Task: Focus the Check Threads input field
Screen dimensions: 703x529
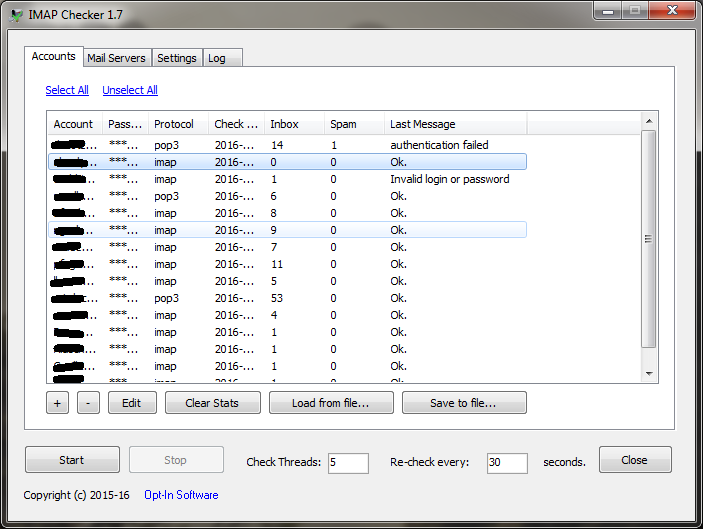Action: point(348,462)
